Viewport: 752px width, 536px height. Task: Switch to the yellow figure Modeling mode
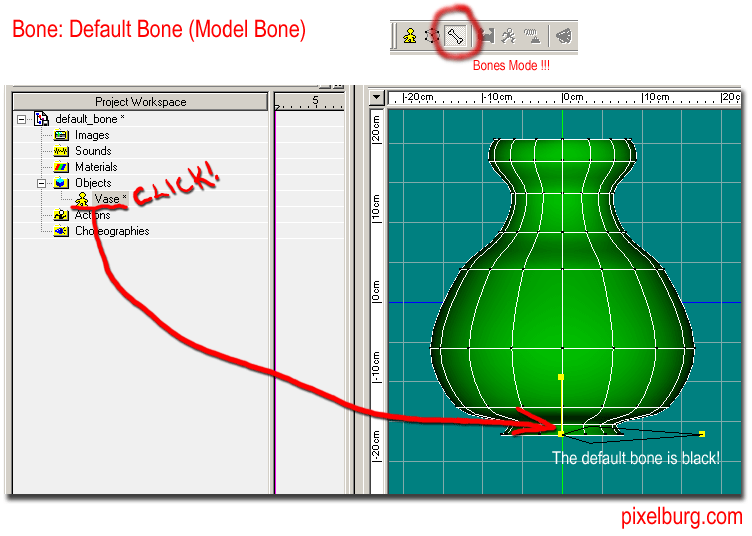[409, 37]
